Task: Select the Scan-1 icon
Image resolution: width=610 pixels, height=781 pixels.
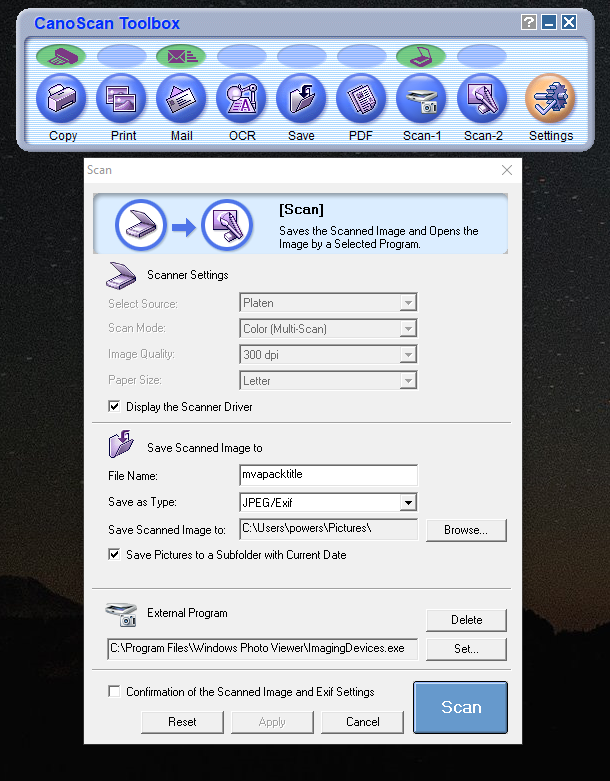Action: tap(421, 99)
